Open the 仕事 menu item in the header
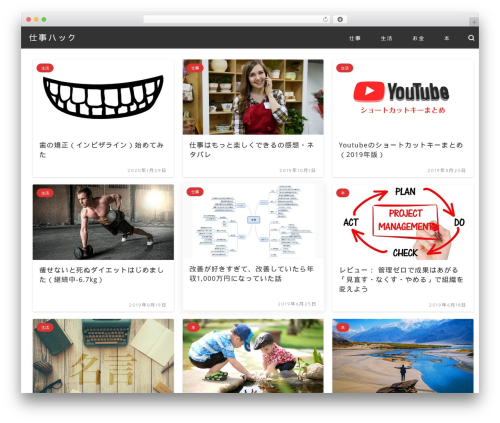Screen dimensions: 500x423 click(x=355, y=38)
